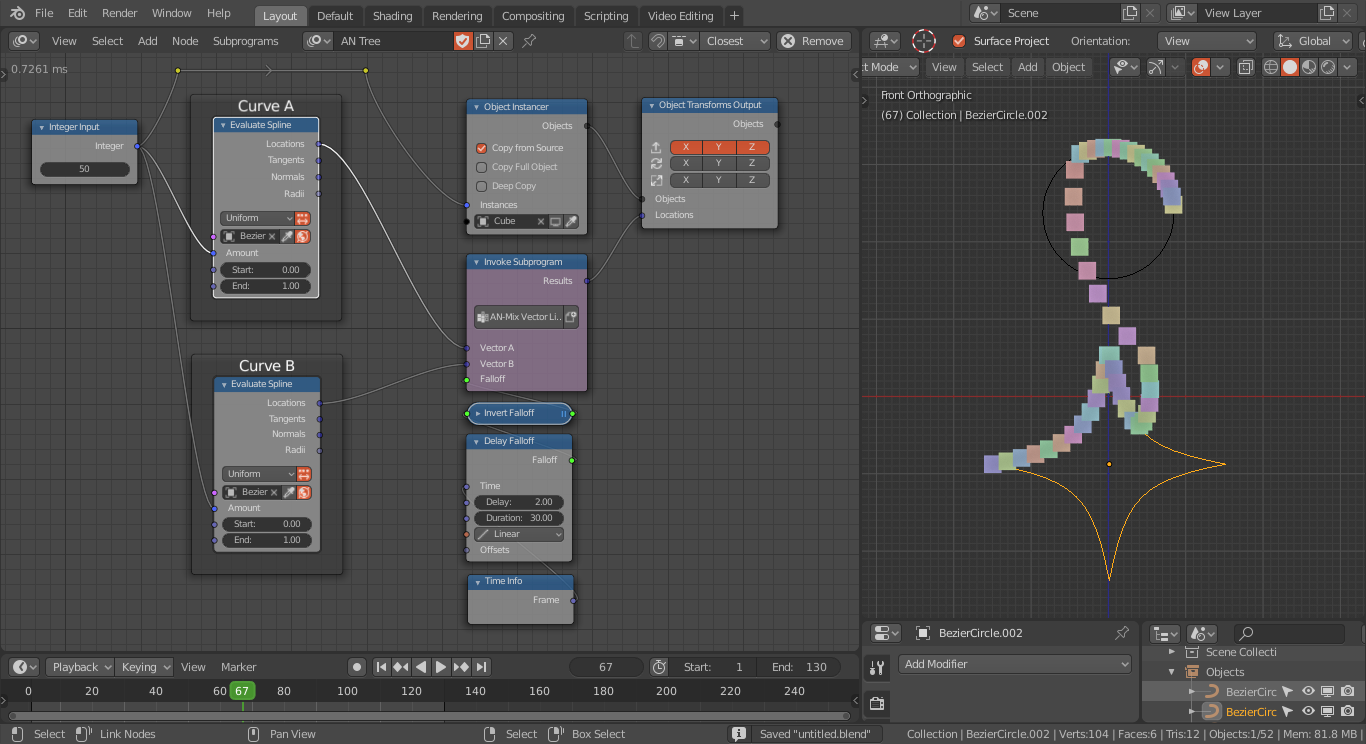Open the Closest snapping dropdown
1366x744 pixels.
click(735, 41)
